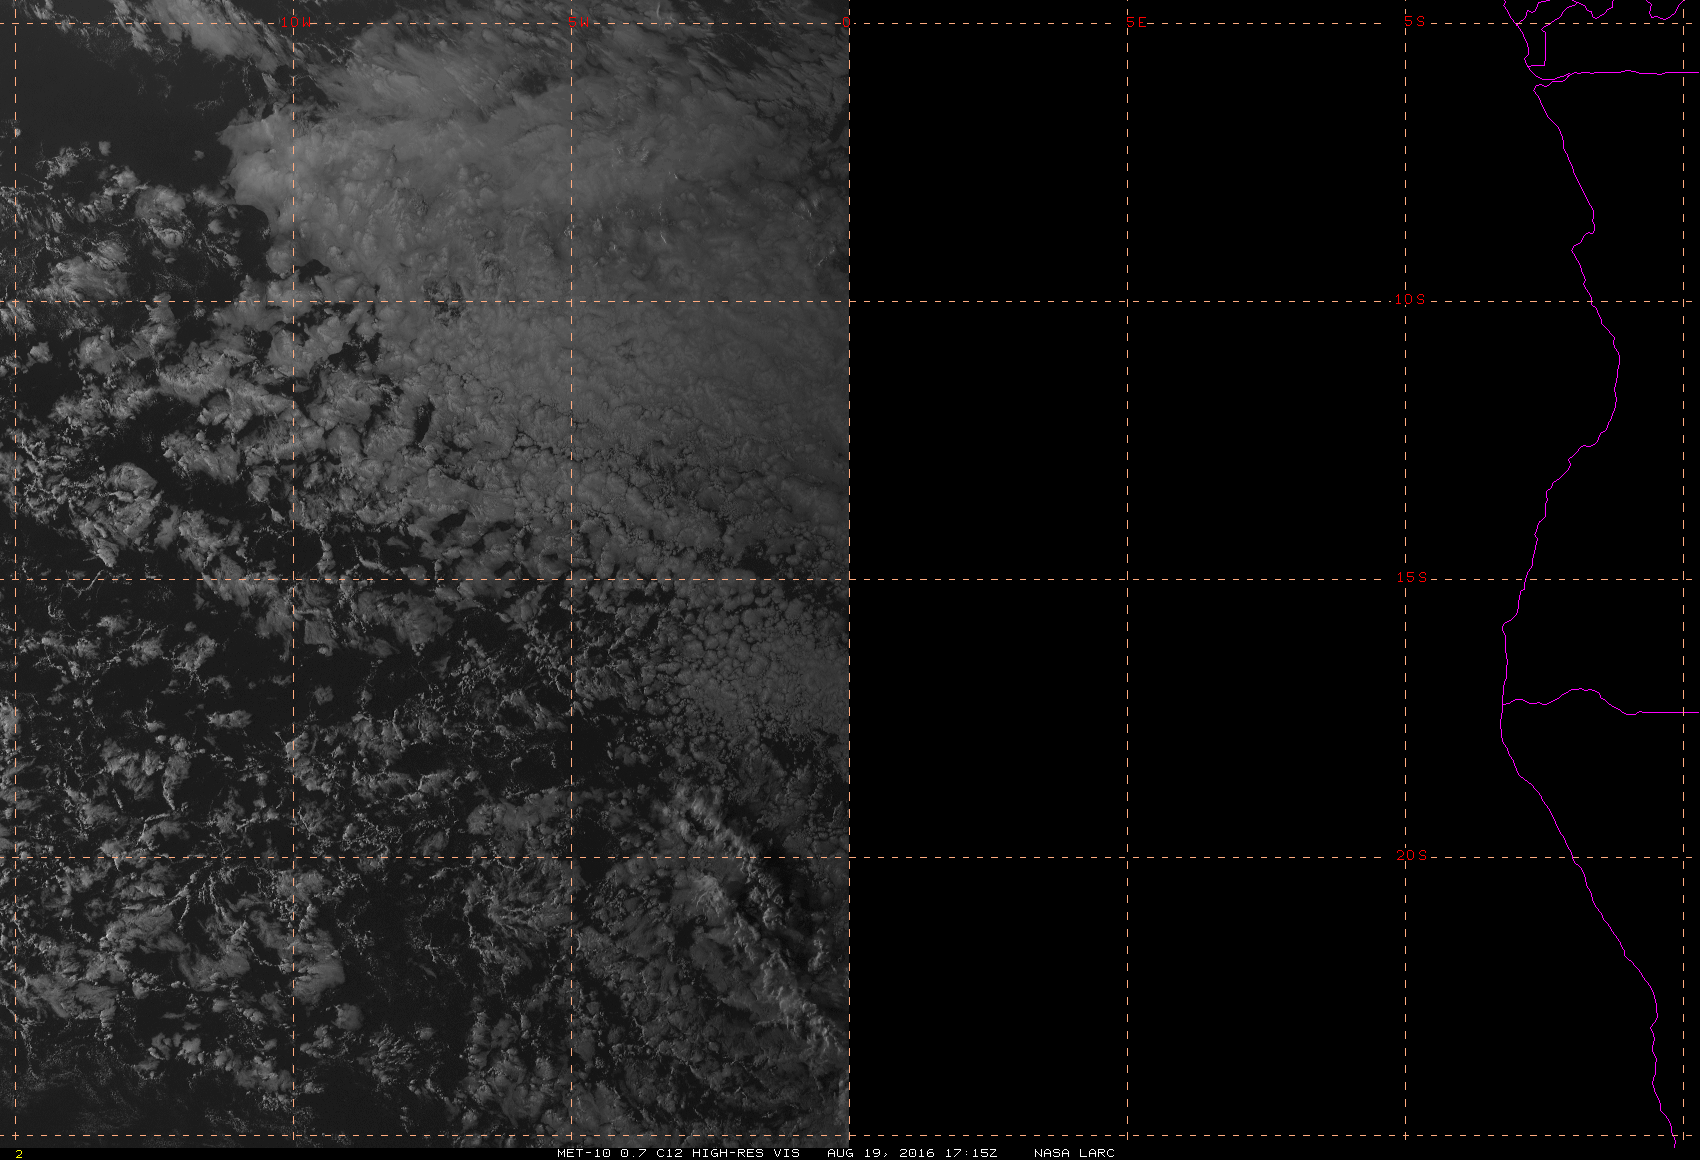Click the "15S" latitude label
Image resolution: width=1700 pixels, height=1160 pixels.
click(1410, 577)
